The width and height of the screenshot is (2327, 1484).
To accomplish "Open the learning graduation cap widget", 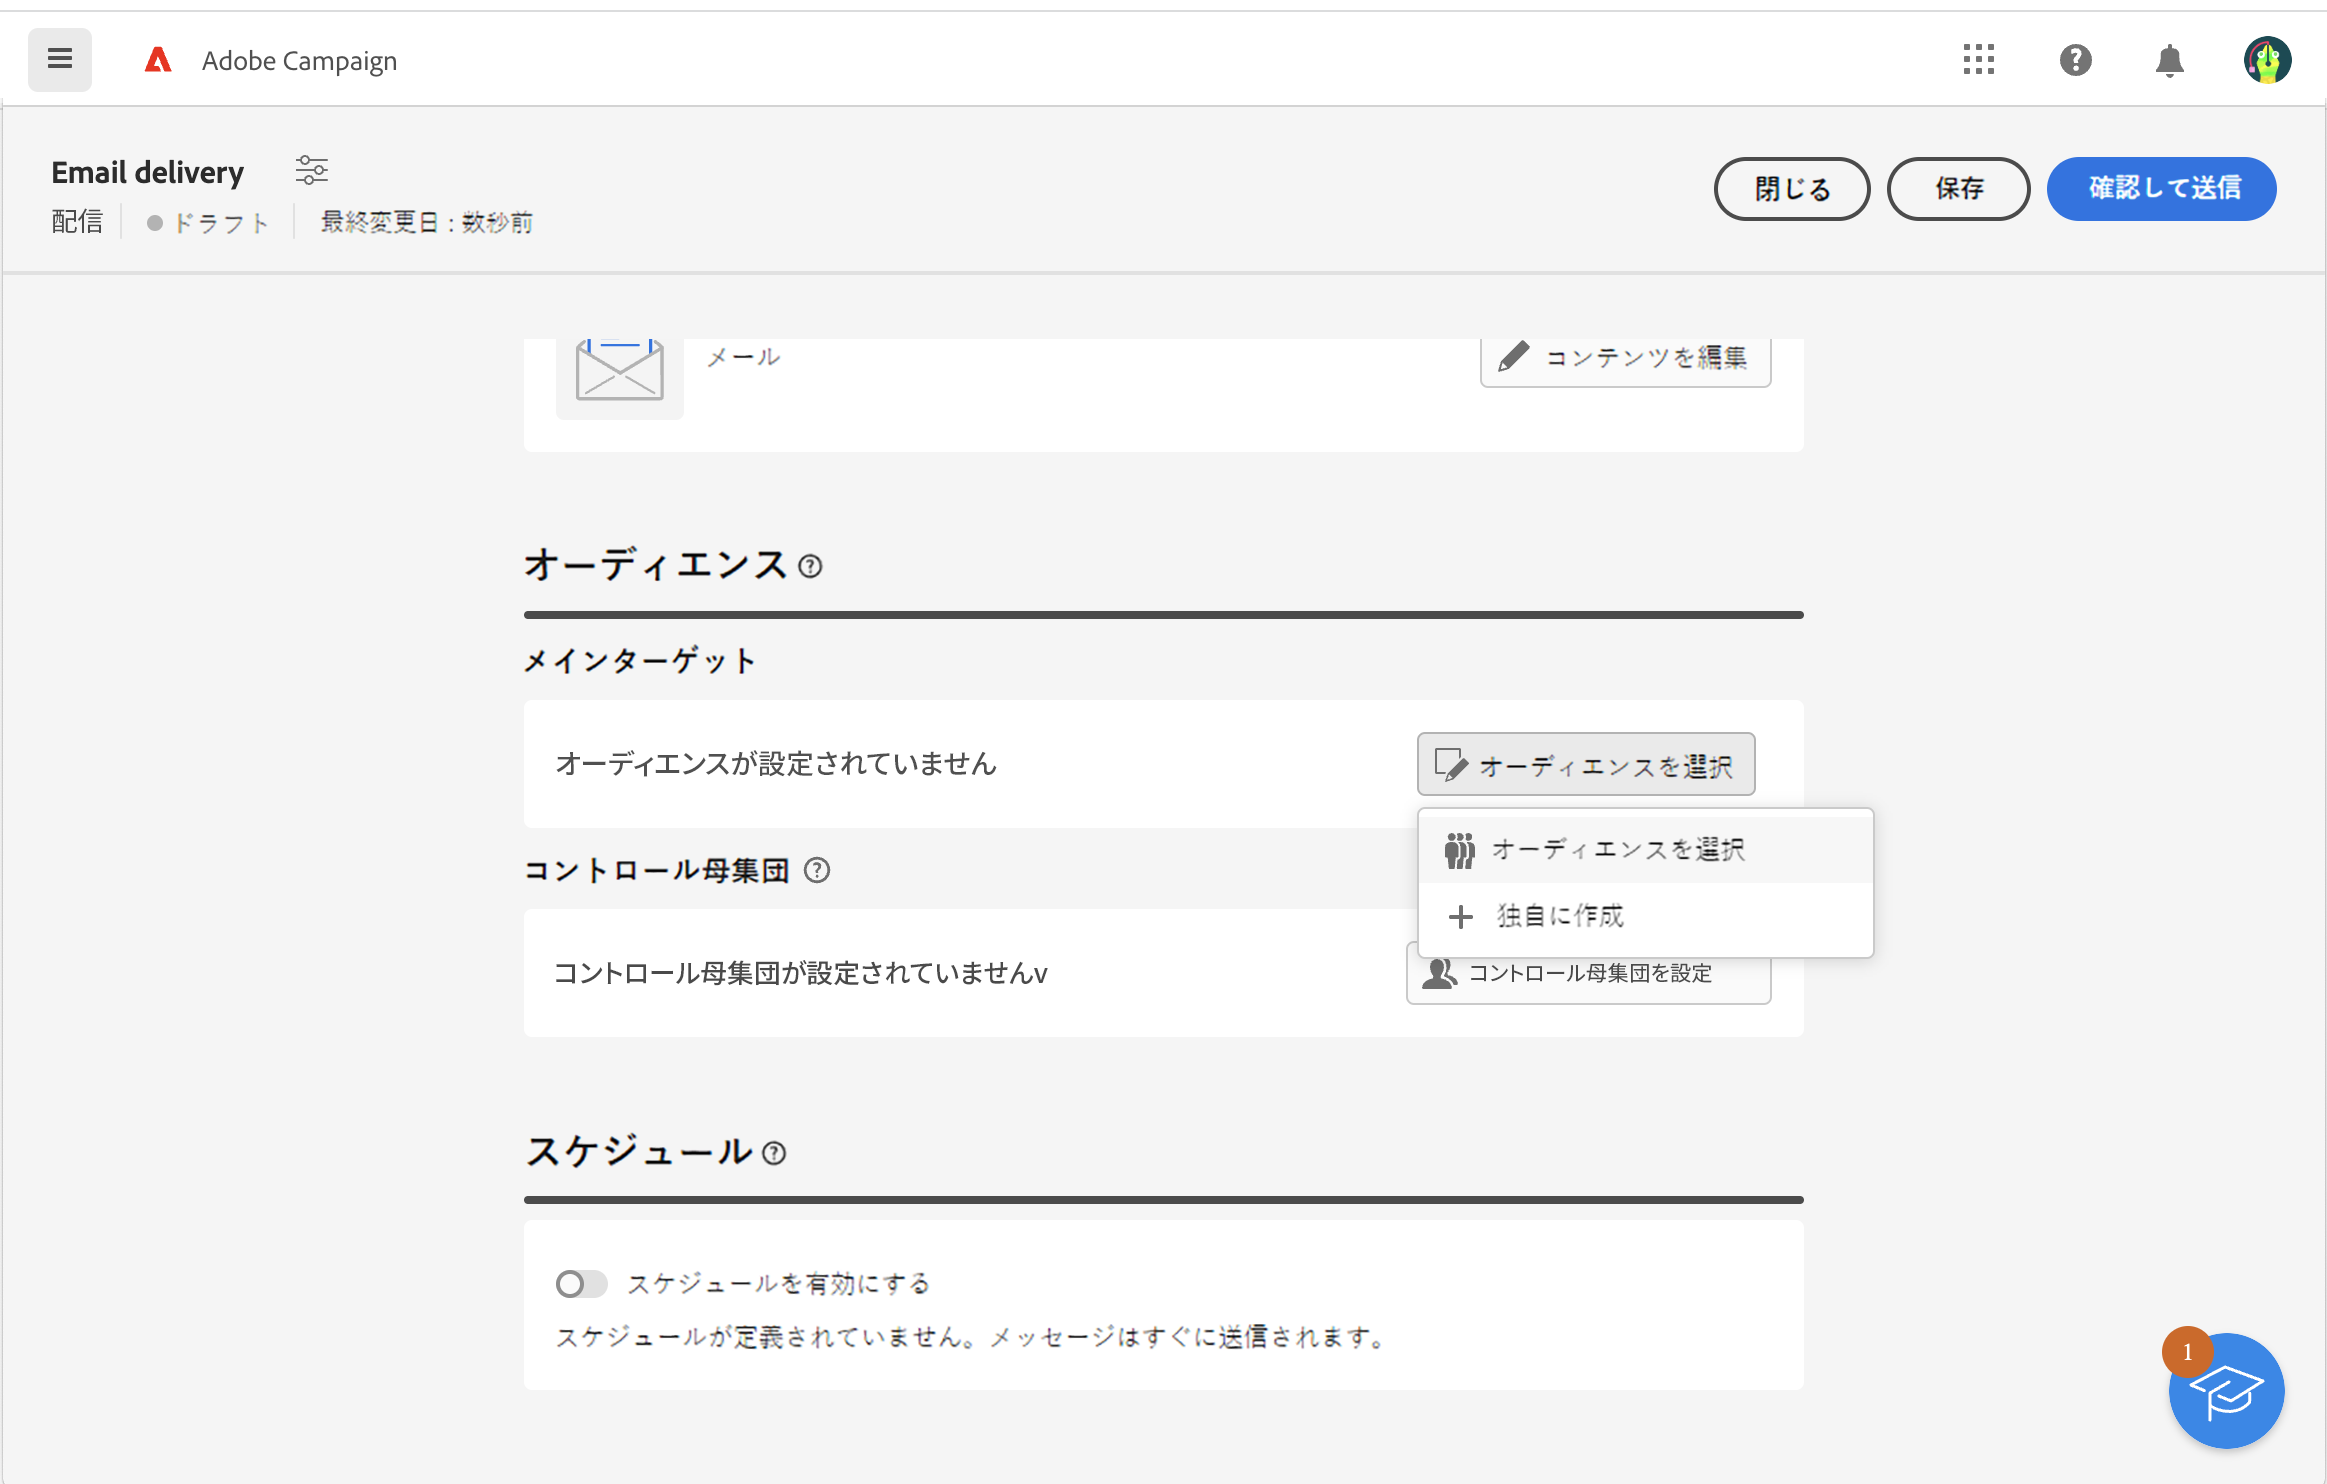I will [x=2226, y=1391].
